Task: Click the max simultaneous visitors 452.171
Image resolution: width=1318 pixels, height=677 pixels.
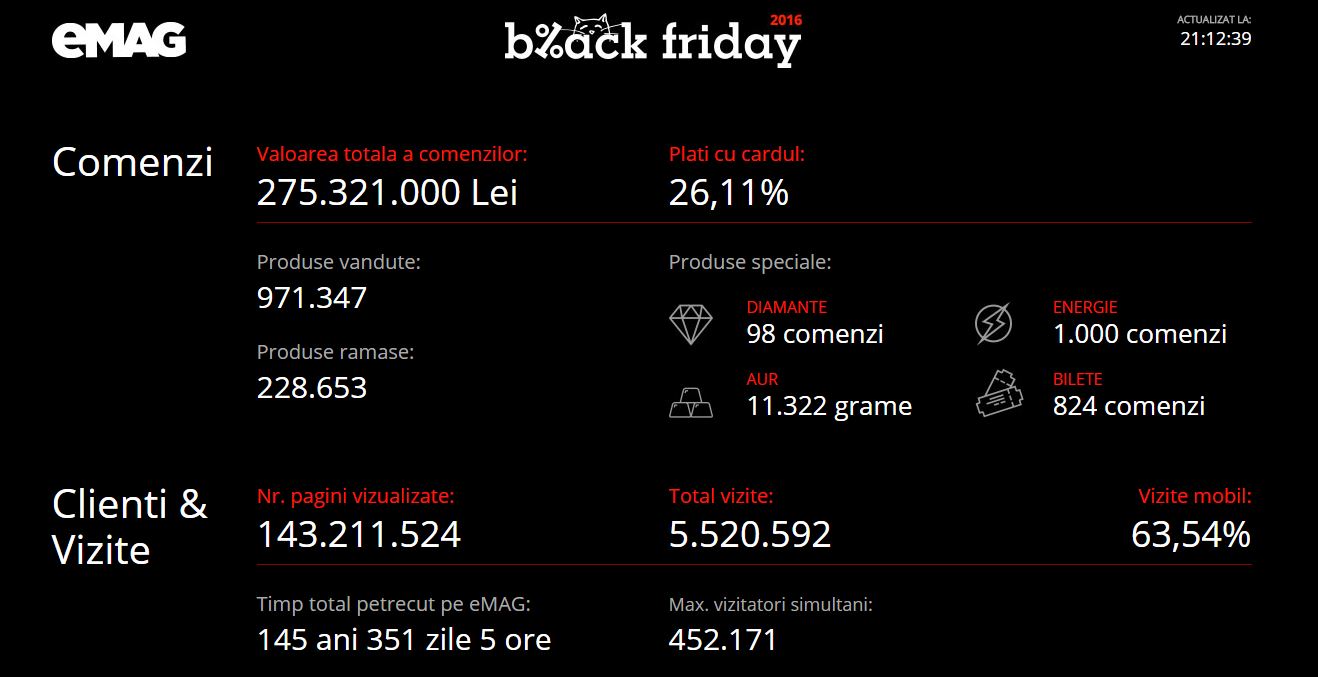Action: coord(722,639)
